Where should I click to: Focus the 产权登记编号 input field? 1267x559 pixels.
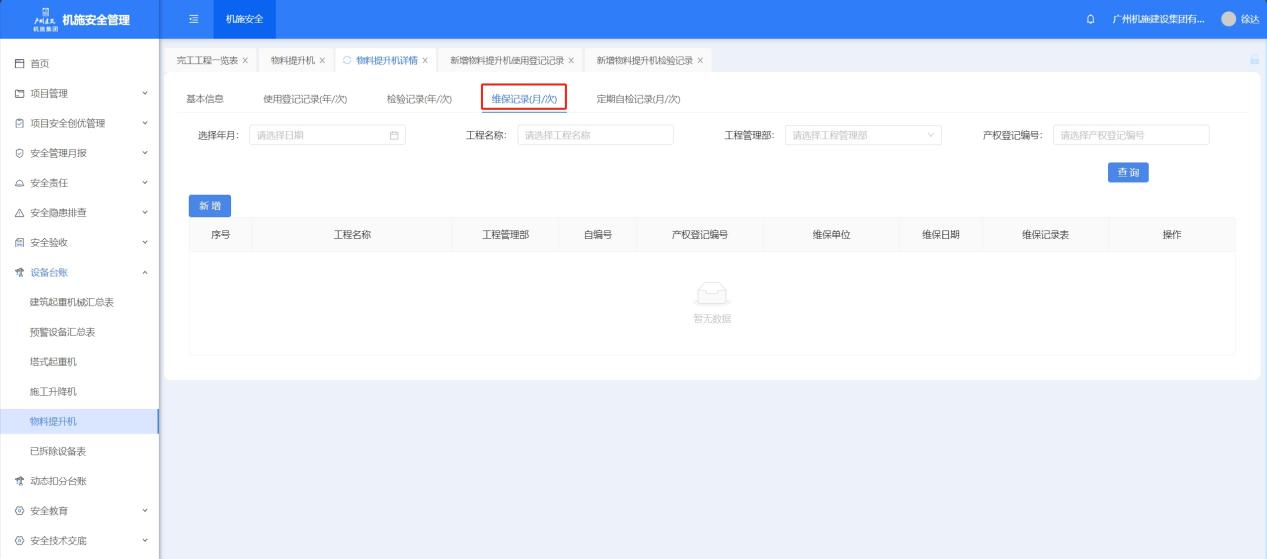(1130, 135)
